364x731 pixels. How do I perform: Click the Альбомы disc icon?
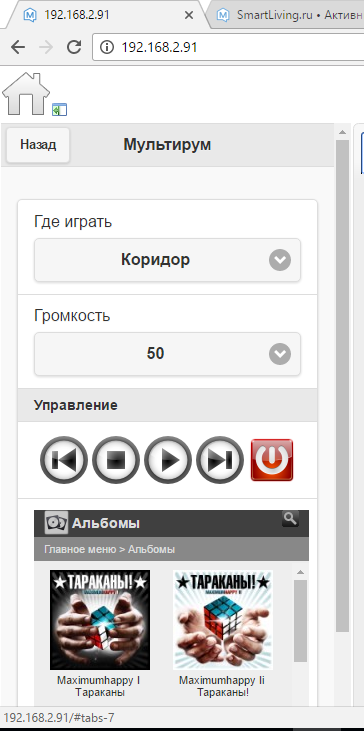[x=56, y=523]
